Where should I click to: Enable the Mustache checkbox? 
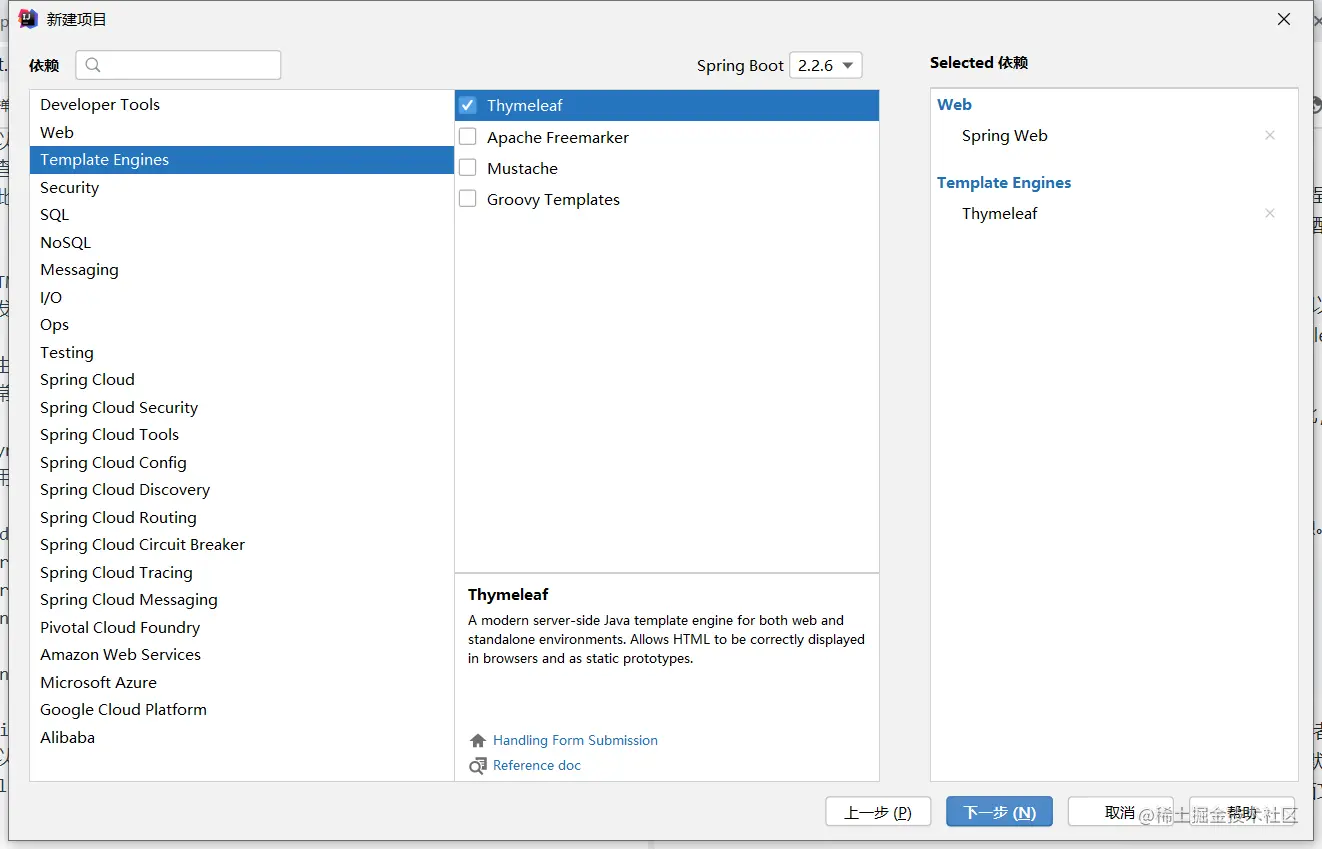[467, 167]
